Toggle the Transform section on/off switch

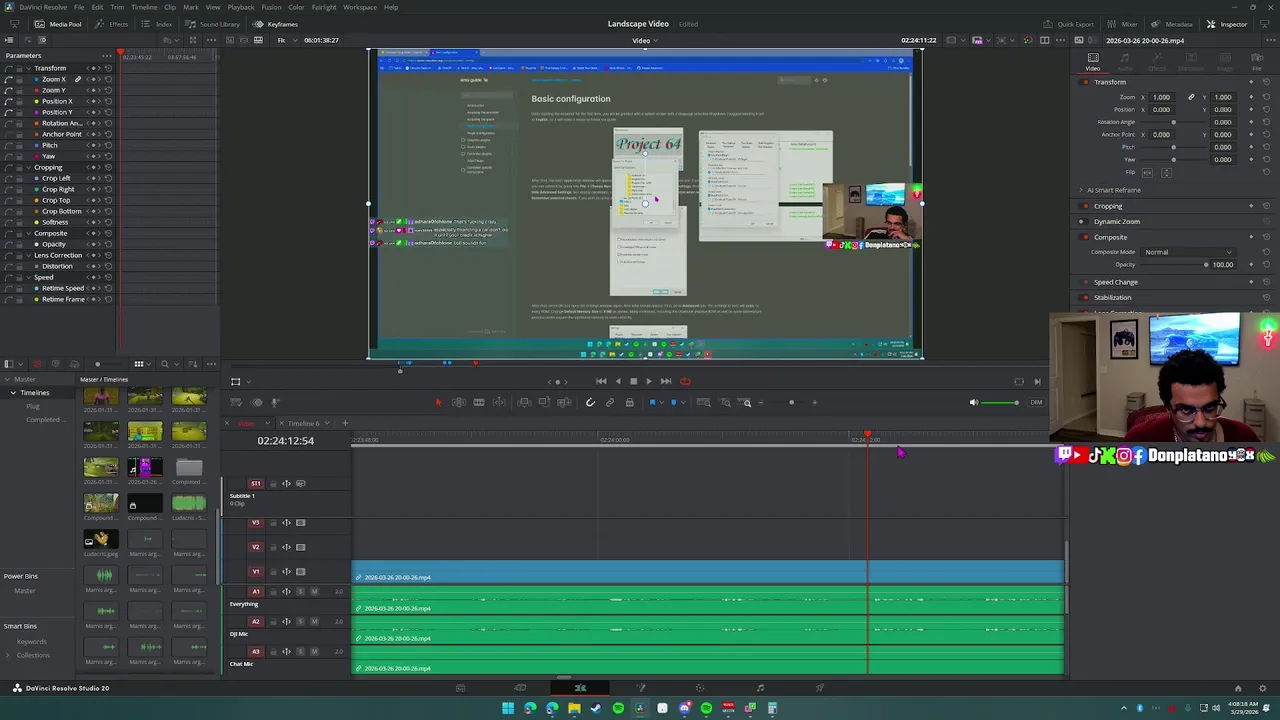(1085, 82)
